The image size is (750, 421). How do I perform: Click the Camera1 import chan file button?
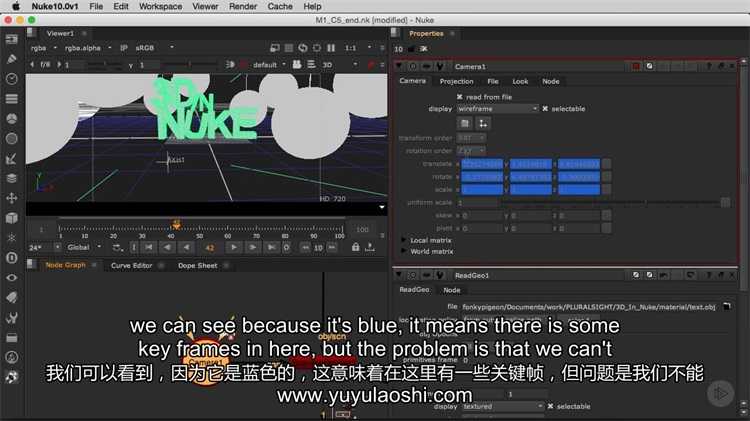(464, 123)
